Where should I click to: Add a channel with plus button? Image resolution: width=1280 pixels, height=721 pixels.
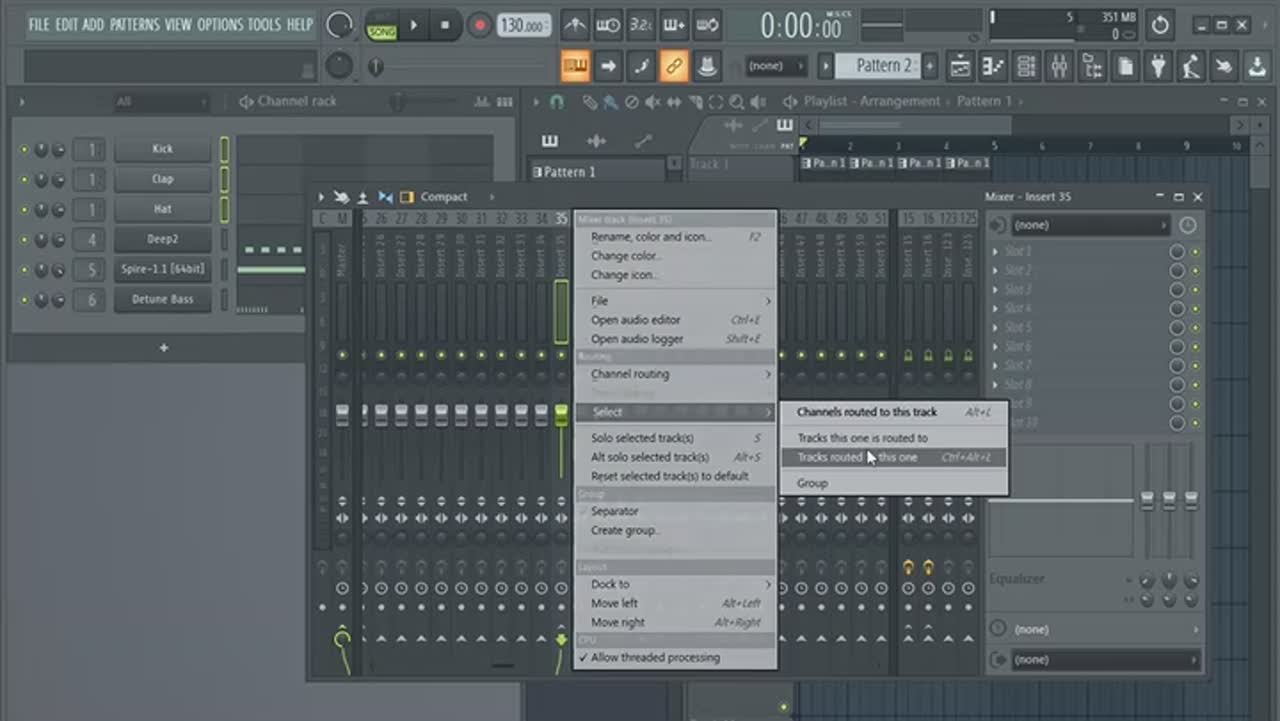click(x=164, y=348)
